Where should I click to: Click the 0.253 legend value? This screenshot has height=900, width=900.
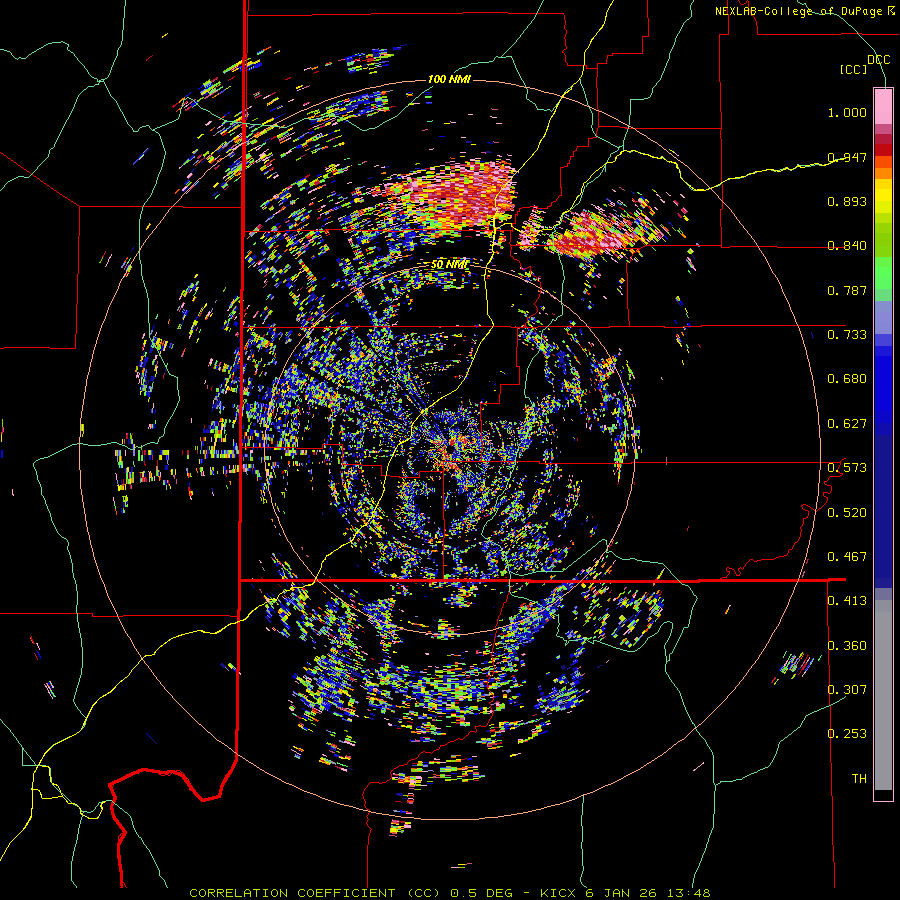pos(847,734)
